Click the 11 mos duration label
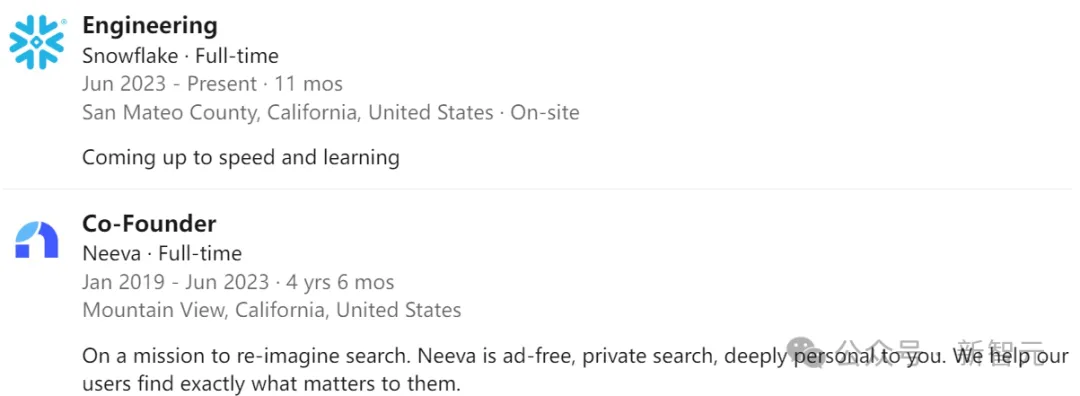 pos(309,84)
